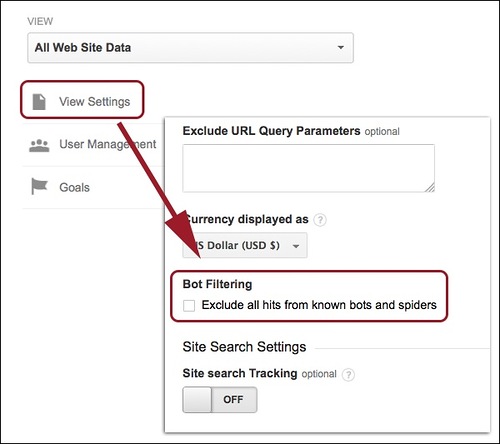Click the arrow on the view selector
This screenshot has width=500, height=444.
point(341,47)
